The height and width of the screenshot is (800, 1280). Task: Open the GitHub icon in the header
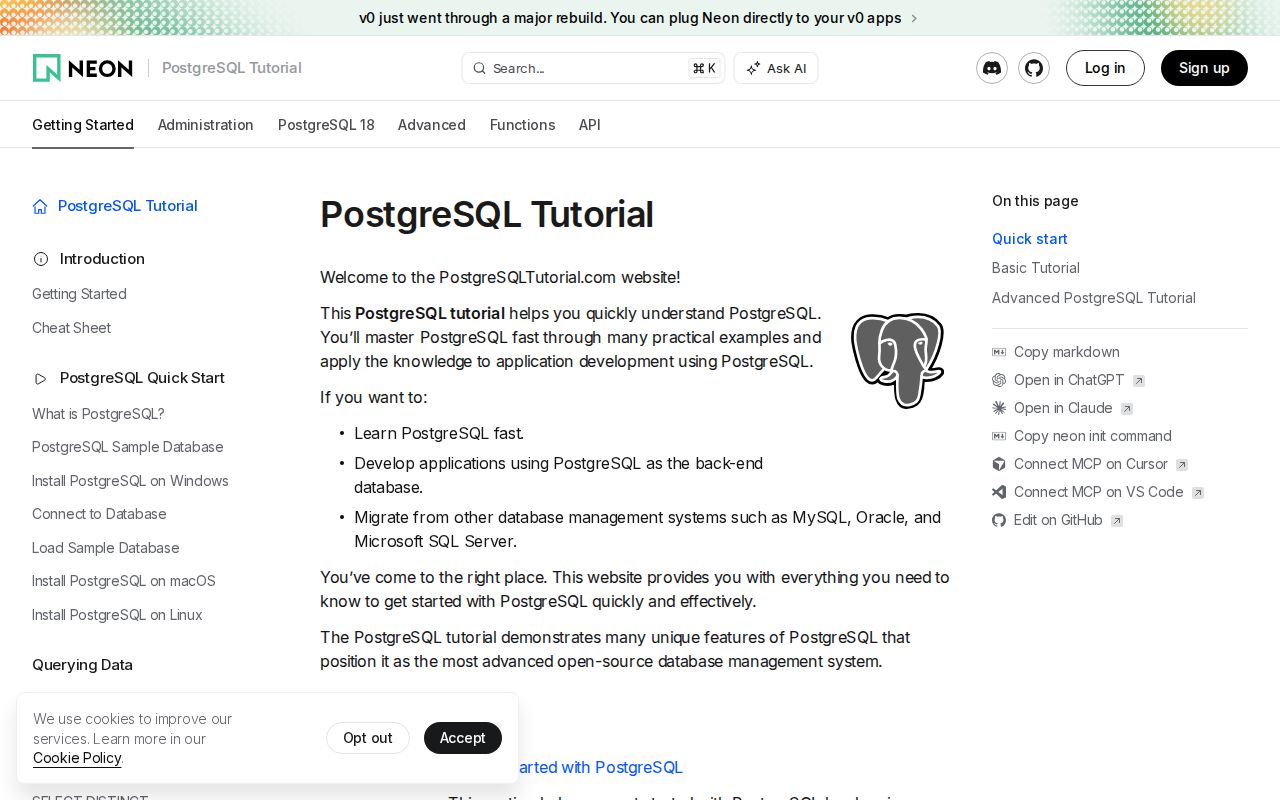(x=1034, y=68)
